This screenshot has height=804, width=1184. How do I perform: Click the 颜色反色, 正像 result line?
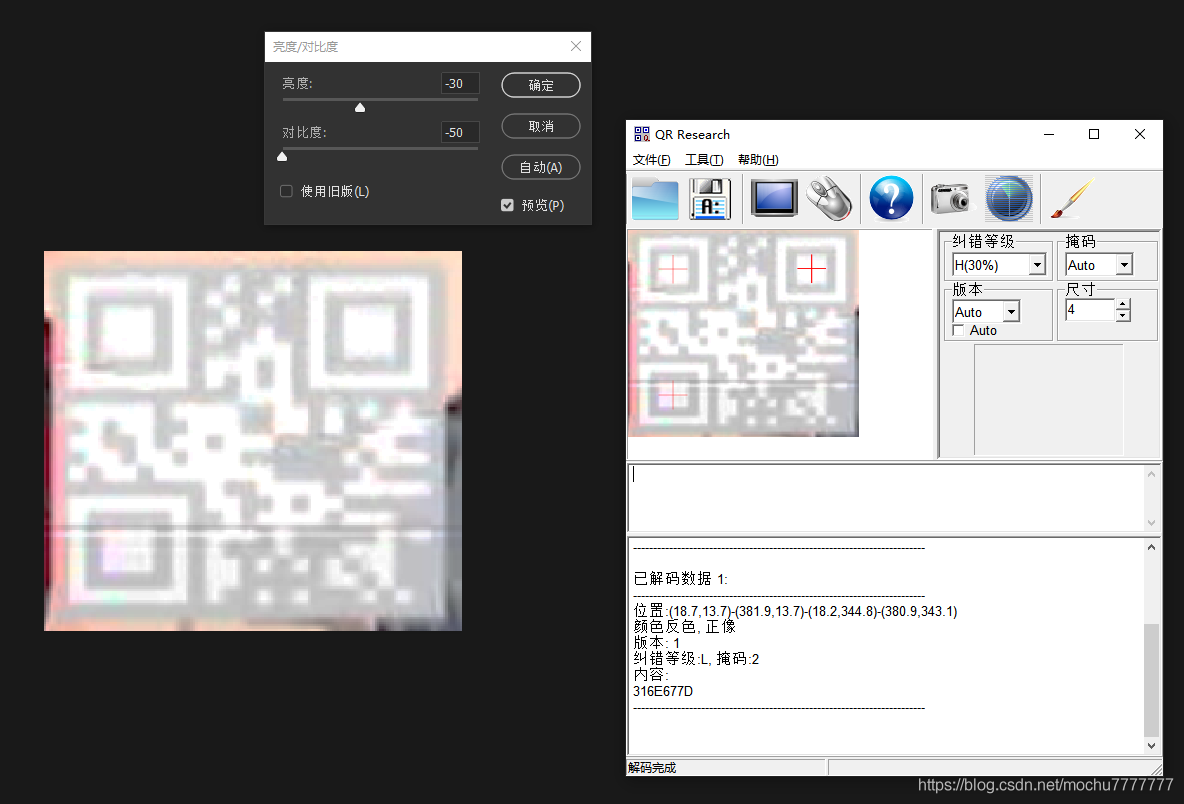pos(684,627)
